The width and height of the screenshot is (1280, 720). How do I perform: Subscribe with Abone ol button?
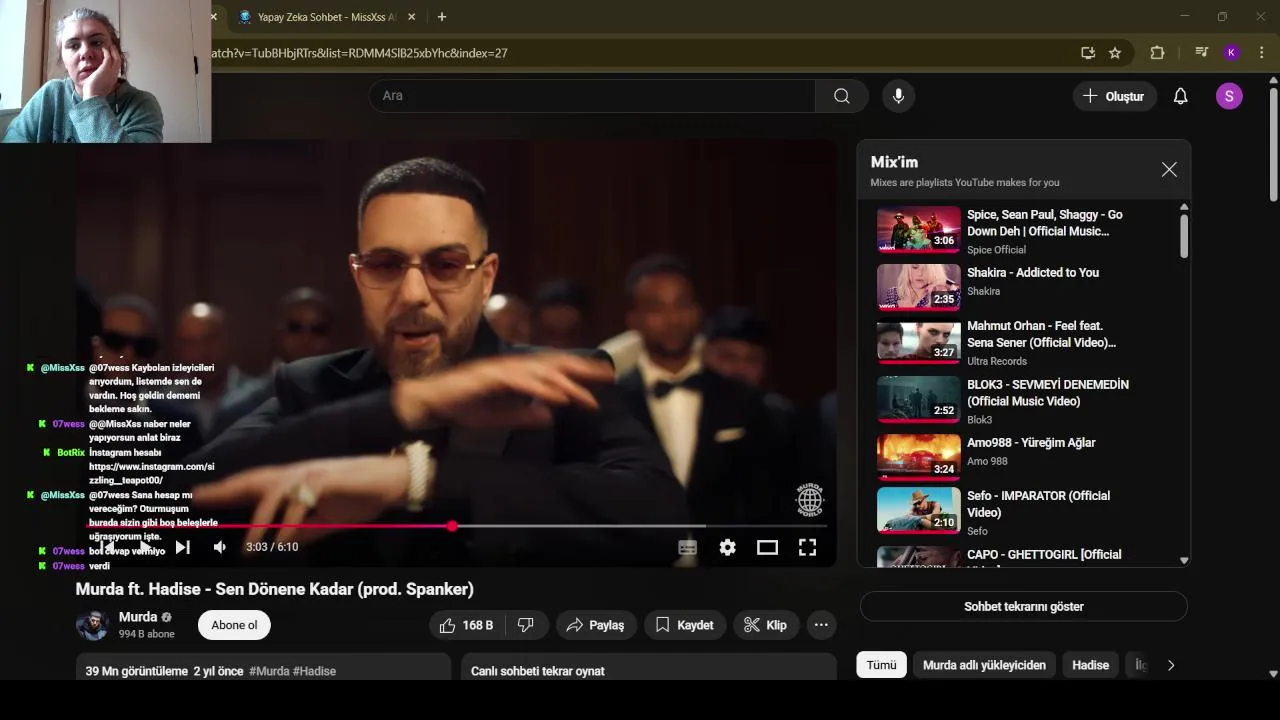234,625
